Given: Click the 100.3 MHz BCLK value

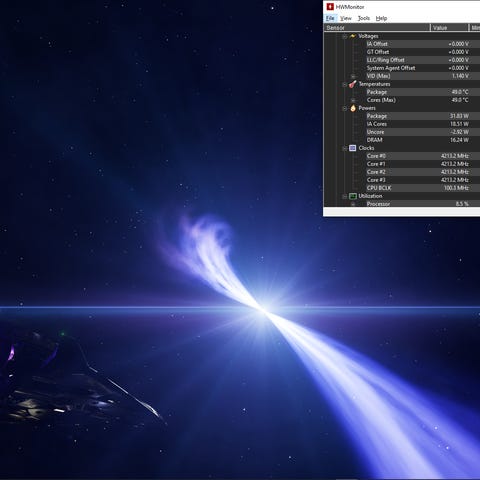Looking at the screenshot, I should point(456,188).
